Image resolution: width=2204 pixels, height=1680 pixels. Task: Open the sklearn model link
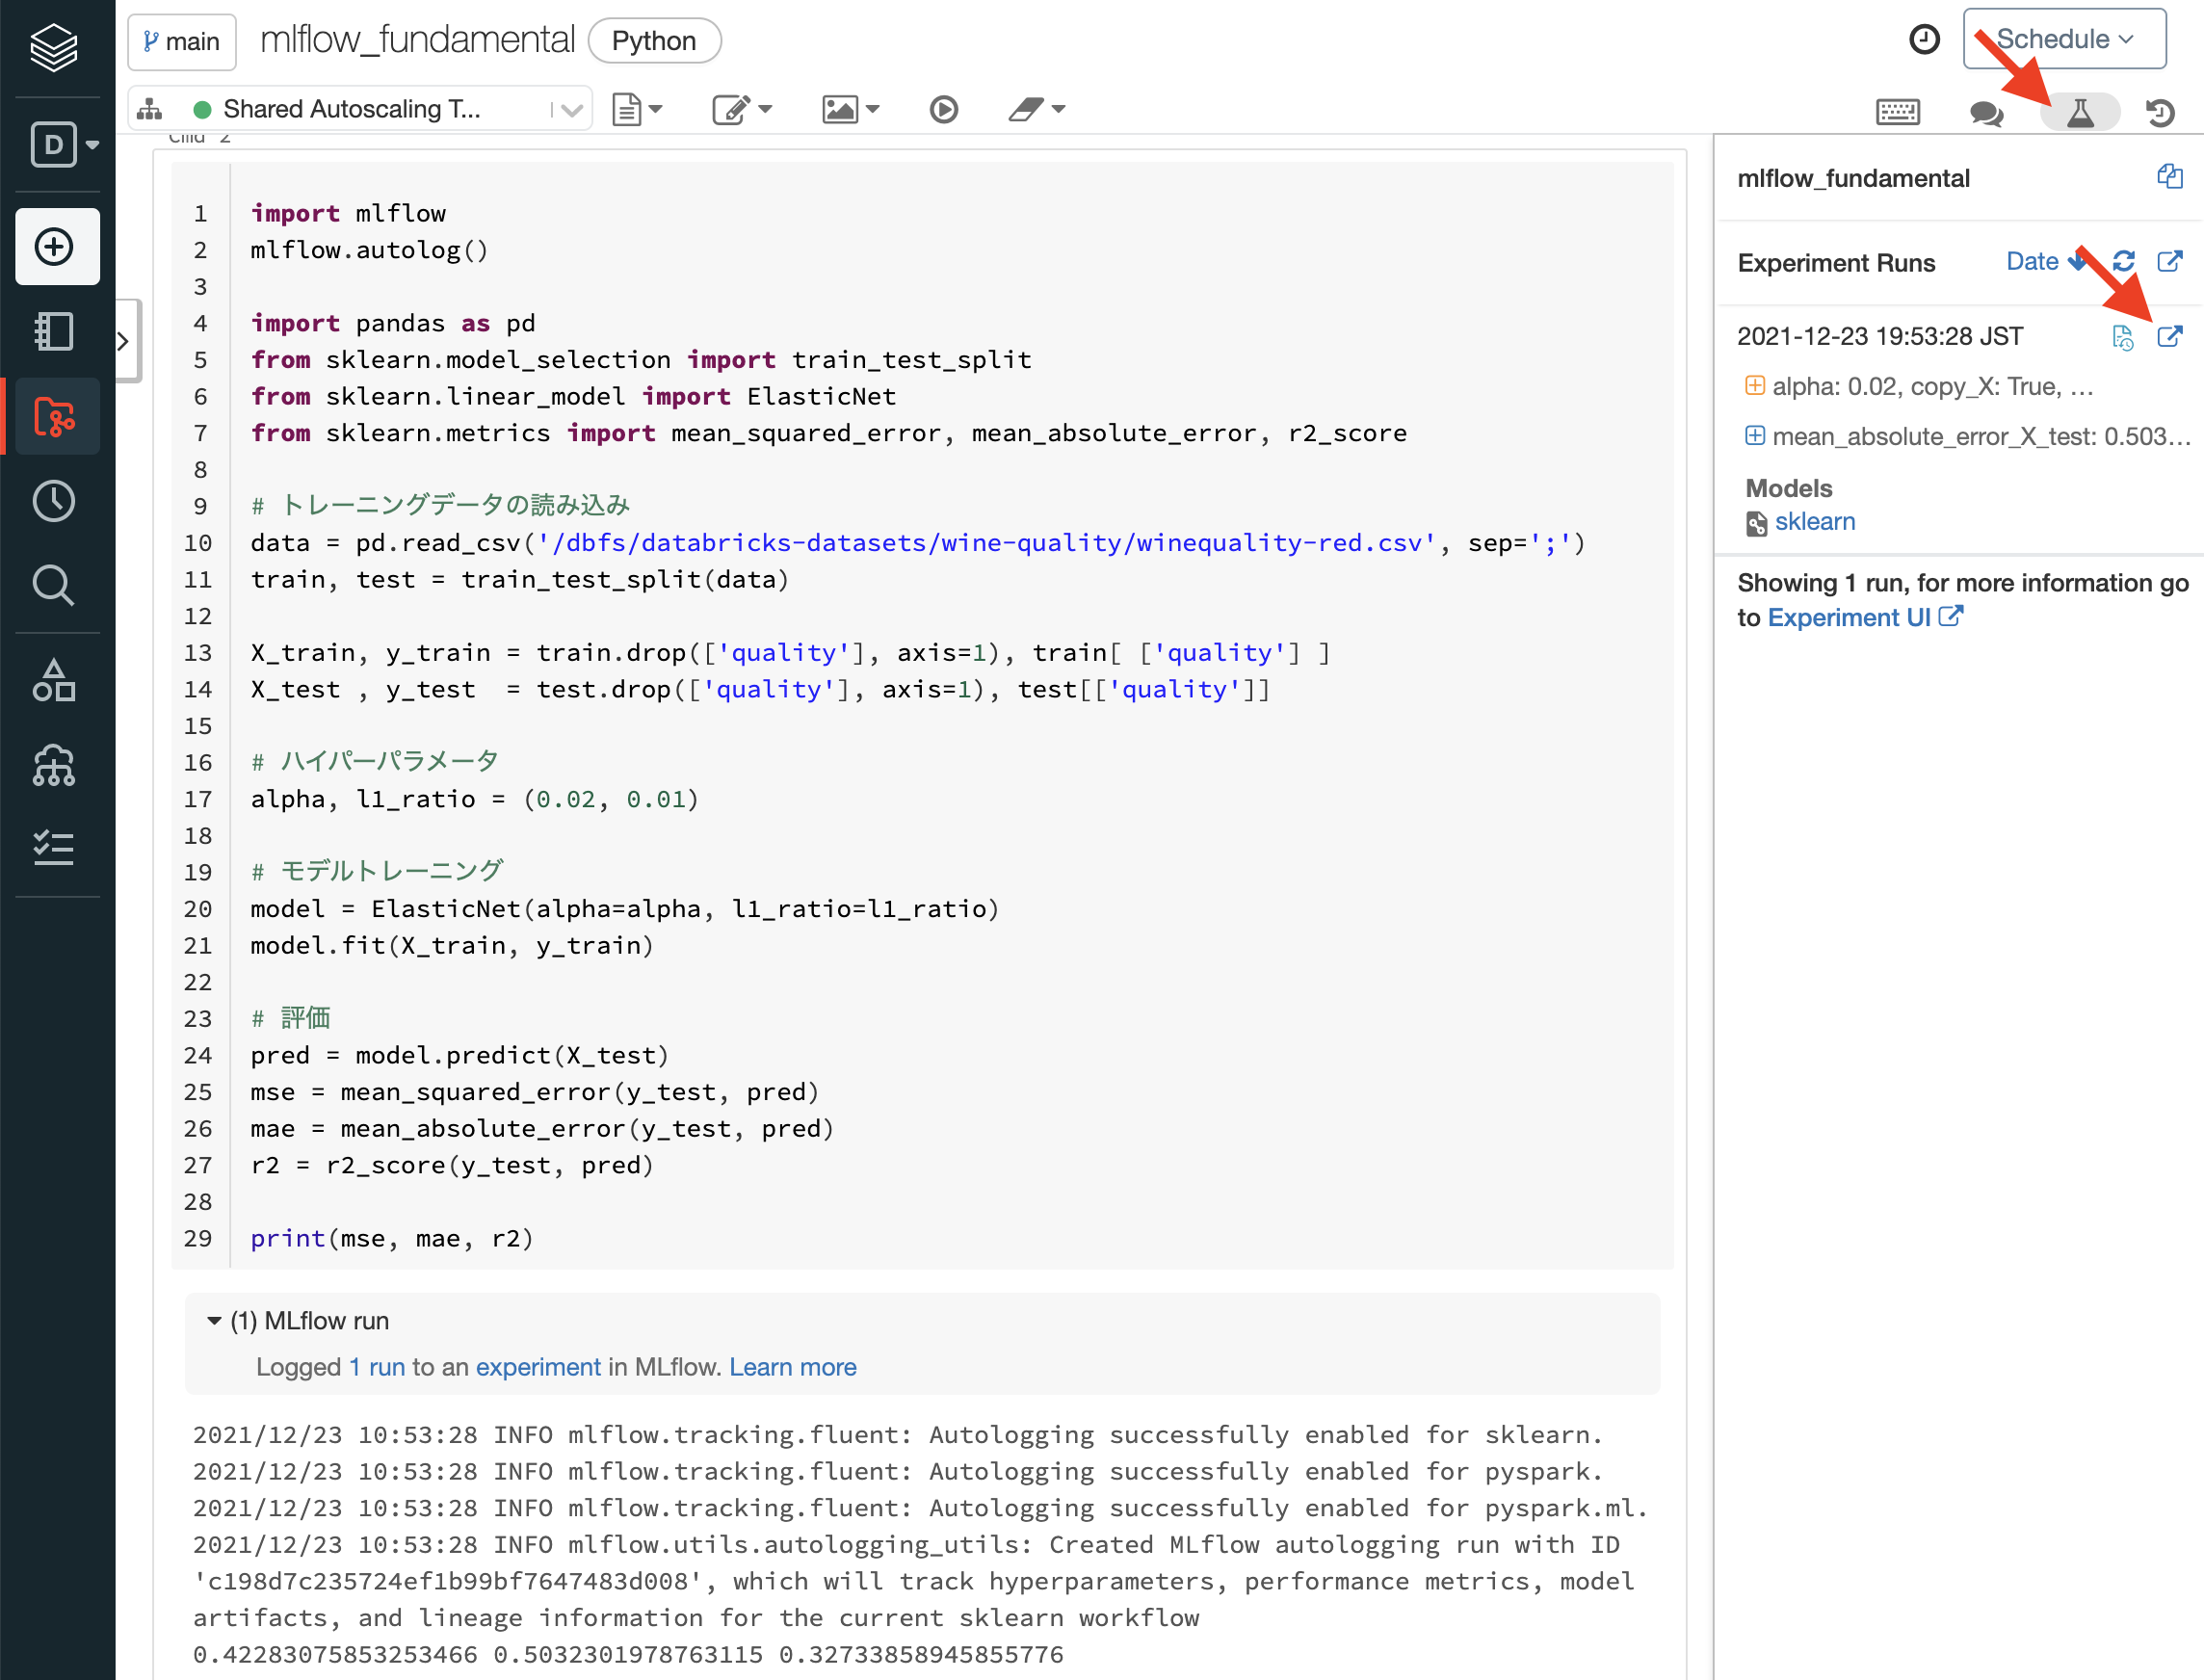click(1815, 522)
